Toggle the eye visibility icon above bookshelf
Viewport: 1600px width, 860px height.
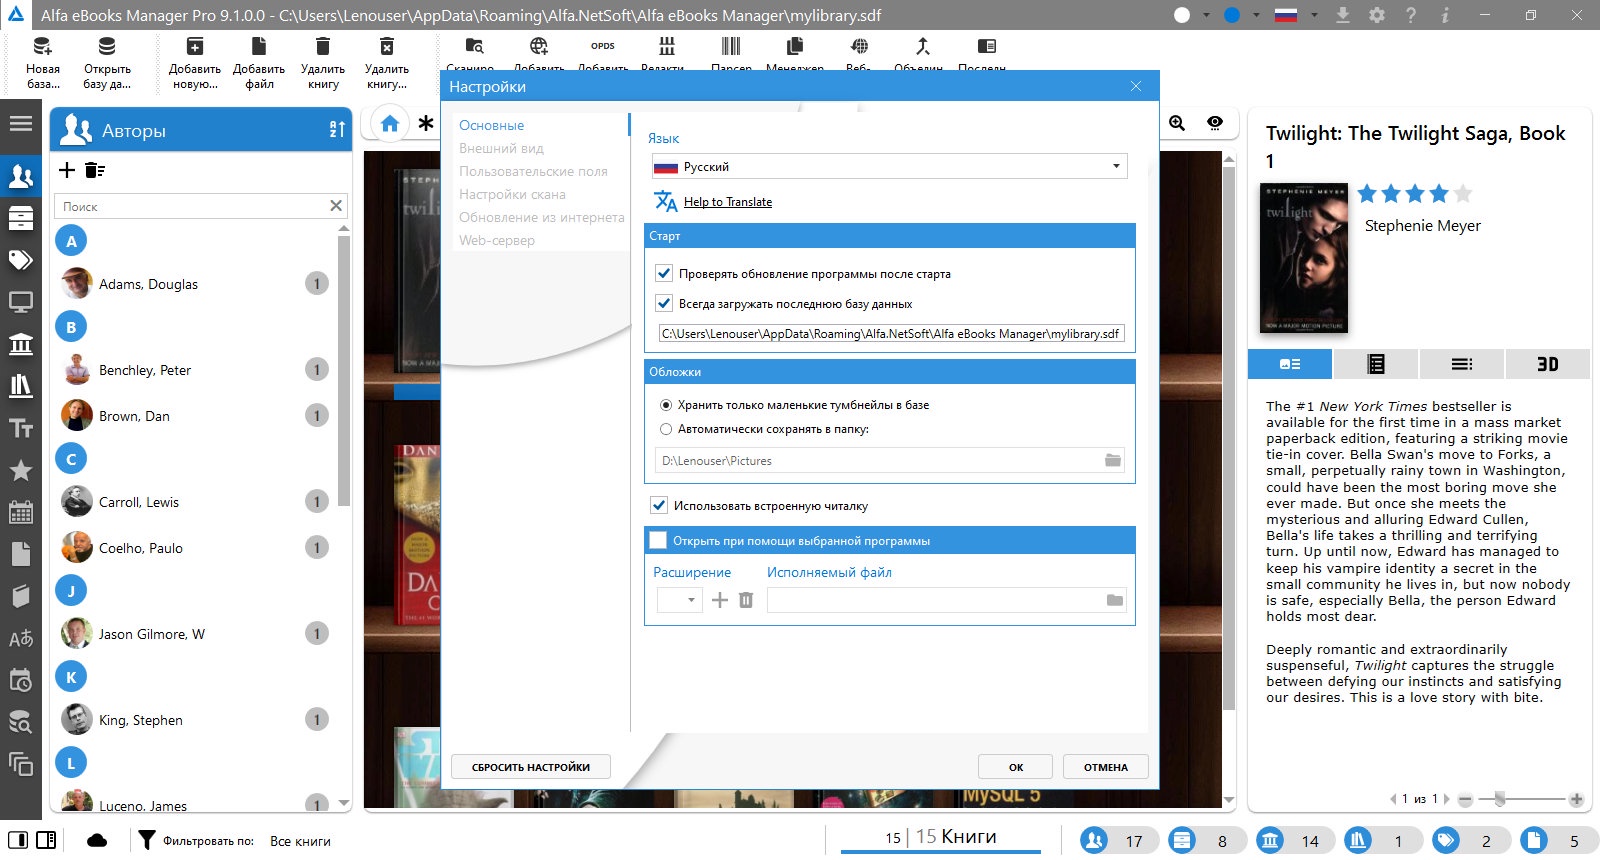[x=1215, y=123]
